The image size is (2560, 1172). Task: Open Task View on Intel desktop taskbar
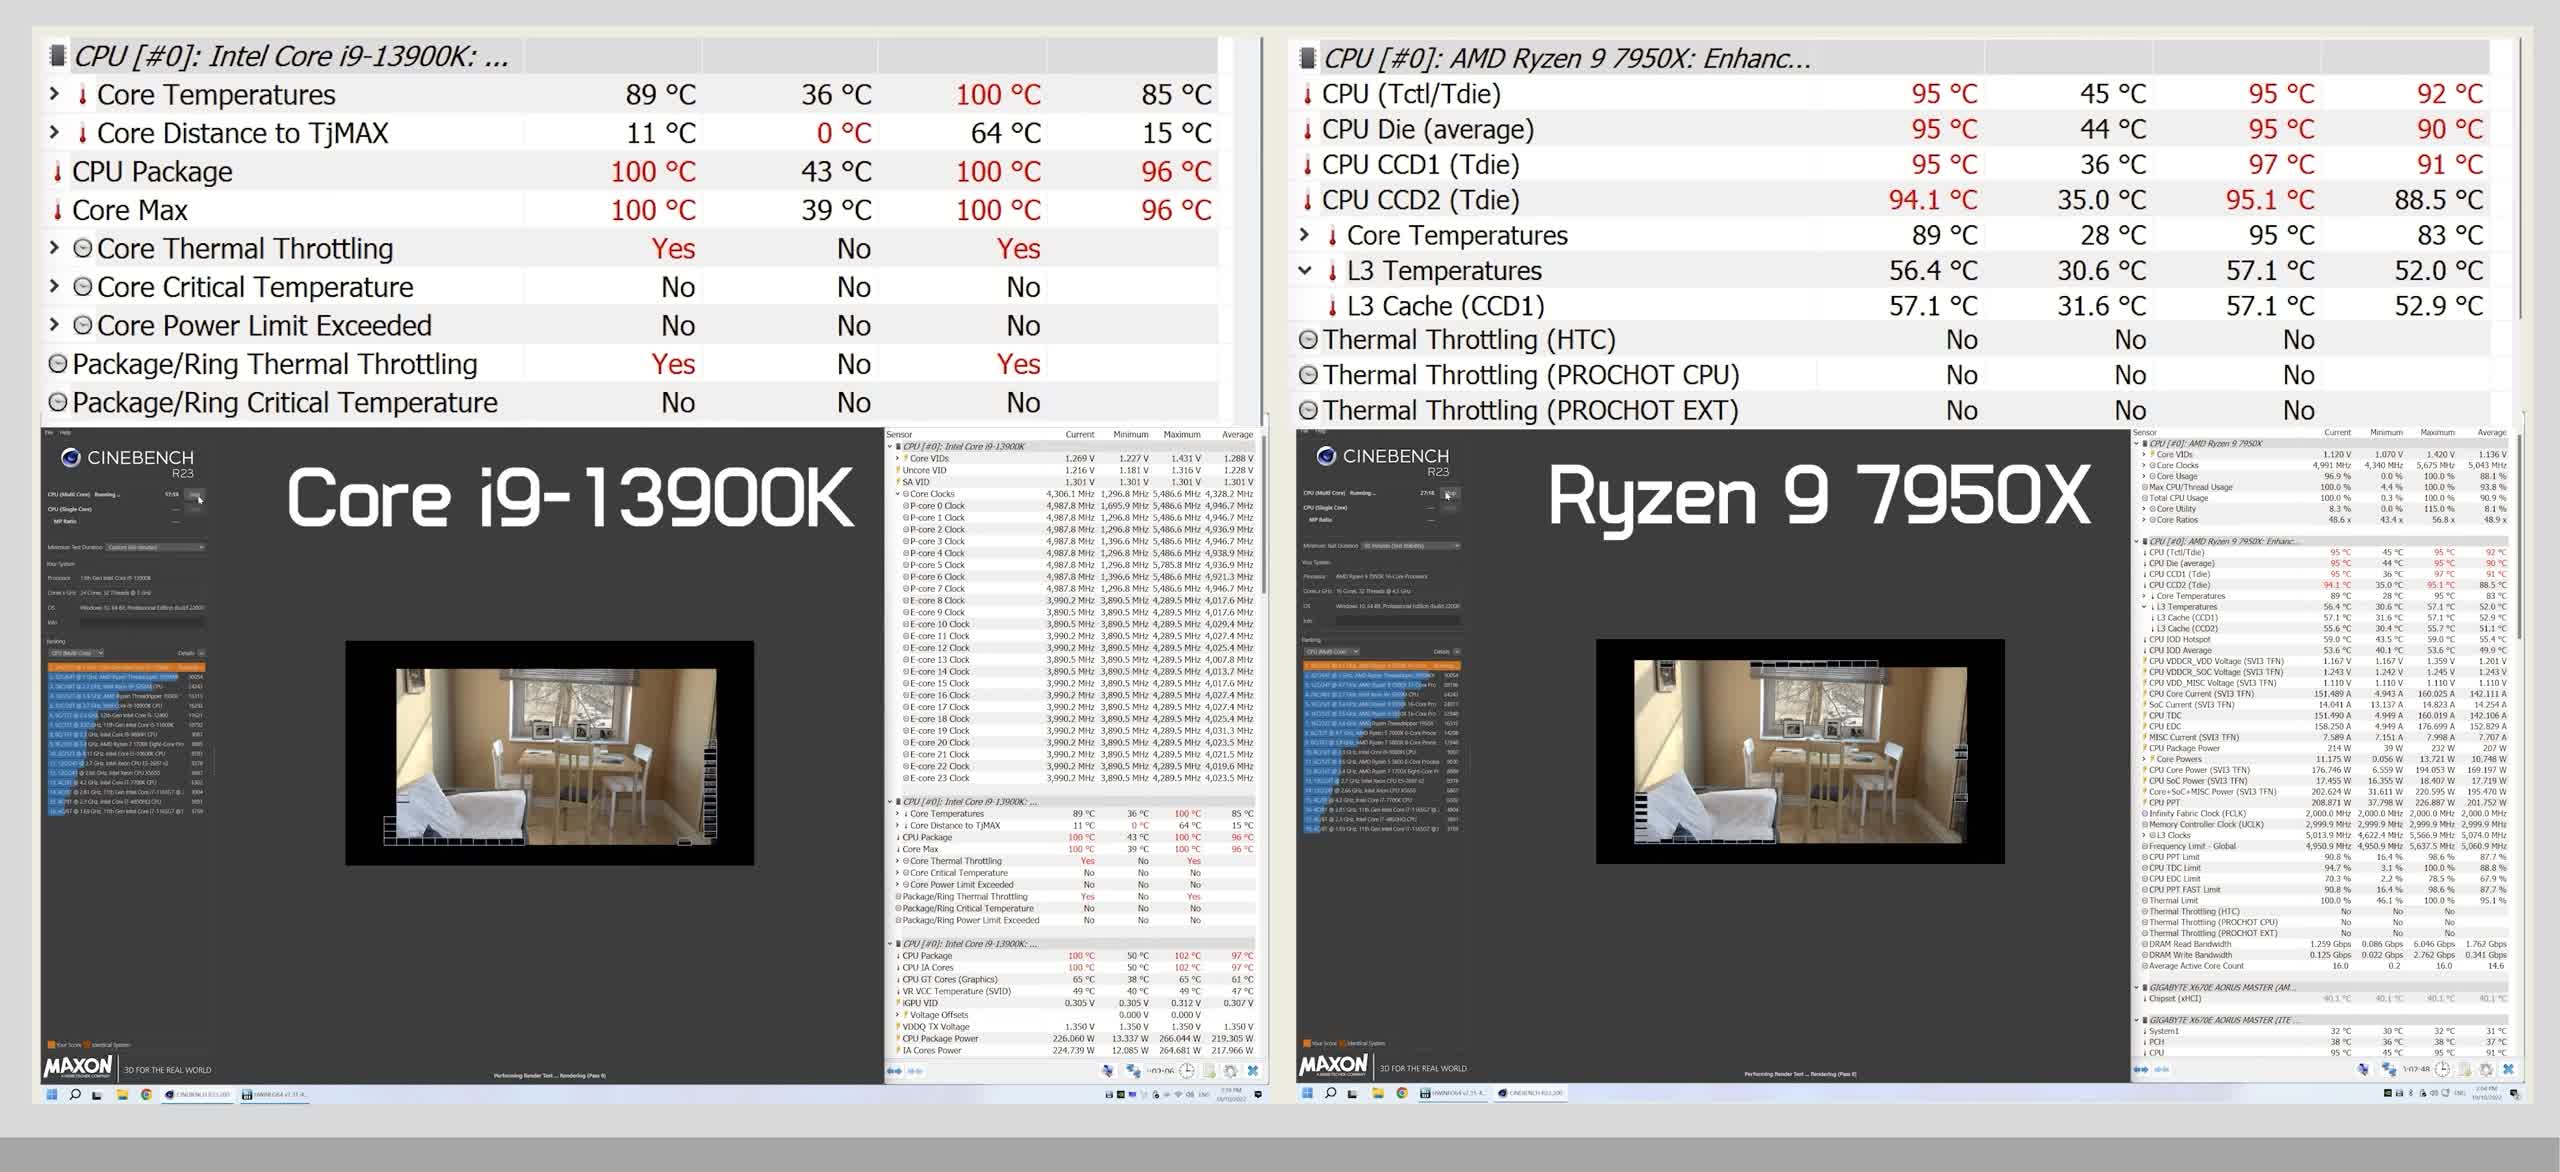(x=97, y=1094)
